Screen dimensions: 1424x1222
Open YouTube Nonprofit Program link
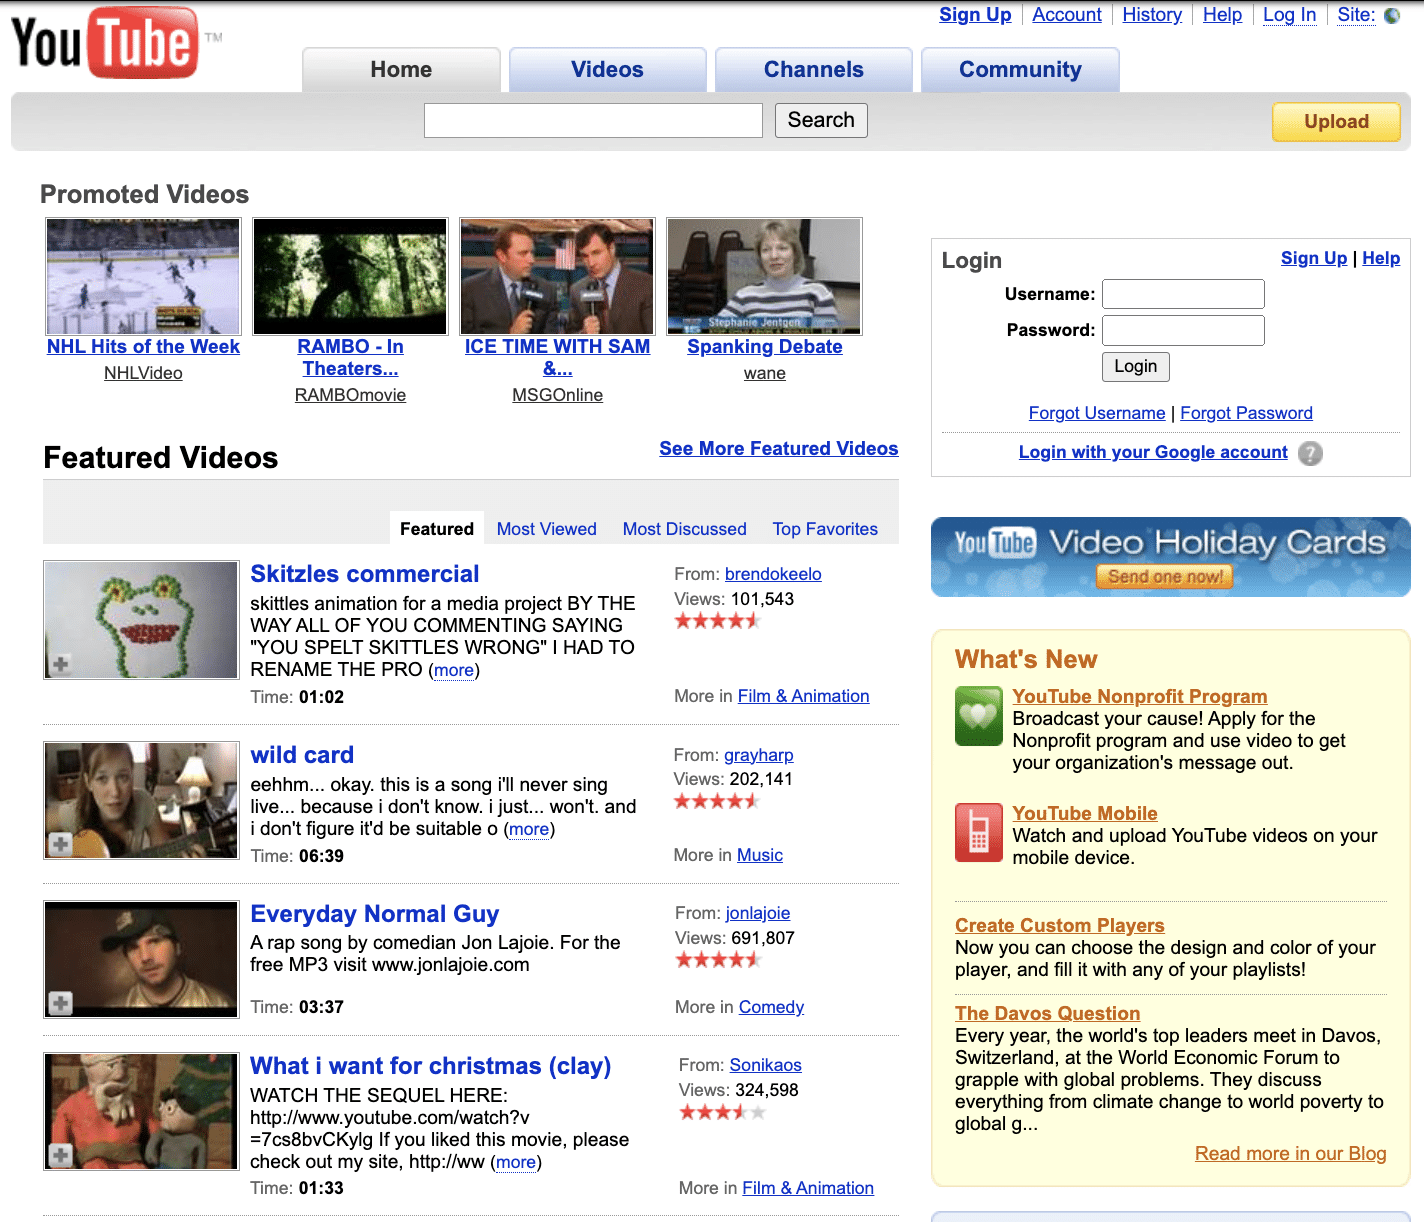click(1140, 696)
